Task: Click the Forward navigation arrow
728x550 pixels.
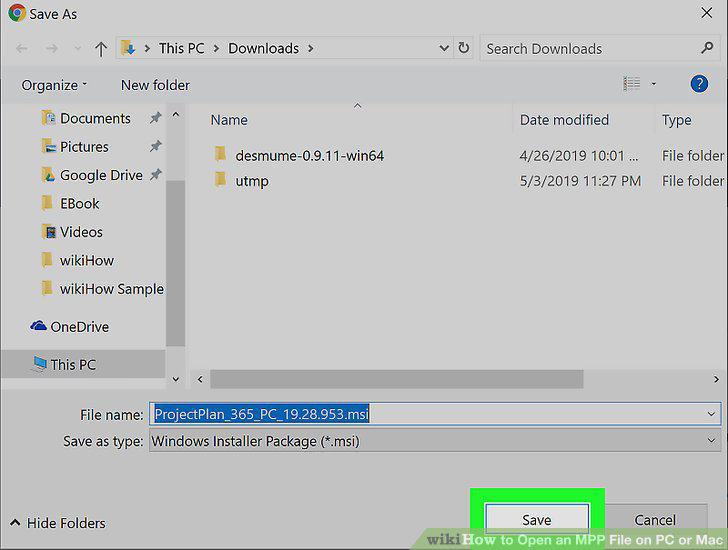Action: (x=52, y=48)
